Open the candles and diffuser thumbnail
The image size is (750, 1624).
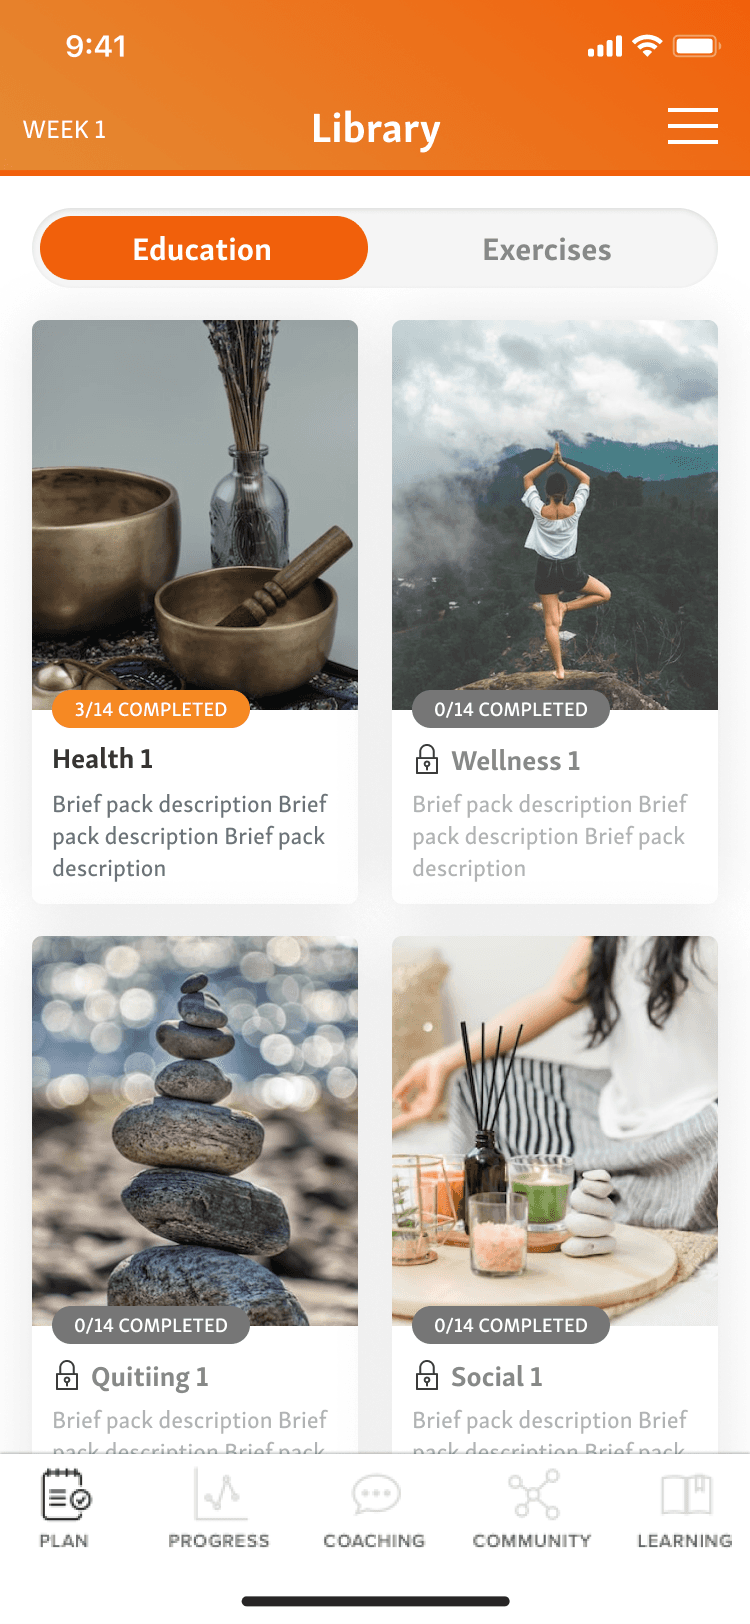555,1130
